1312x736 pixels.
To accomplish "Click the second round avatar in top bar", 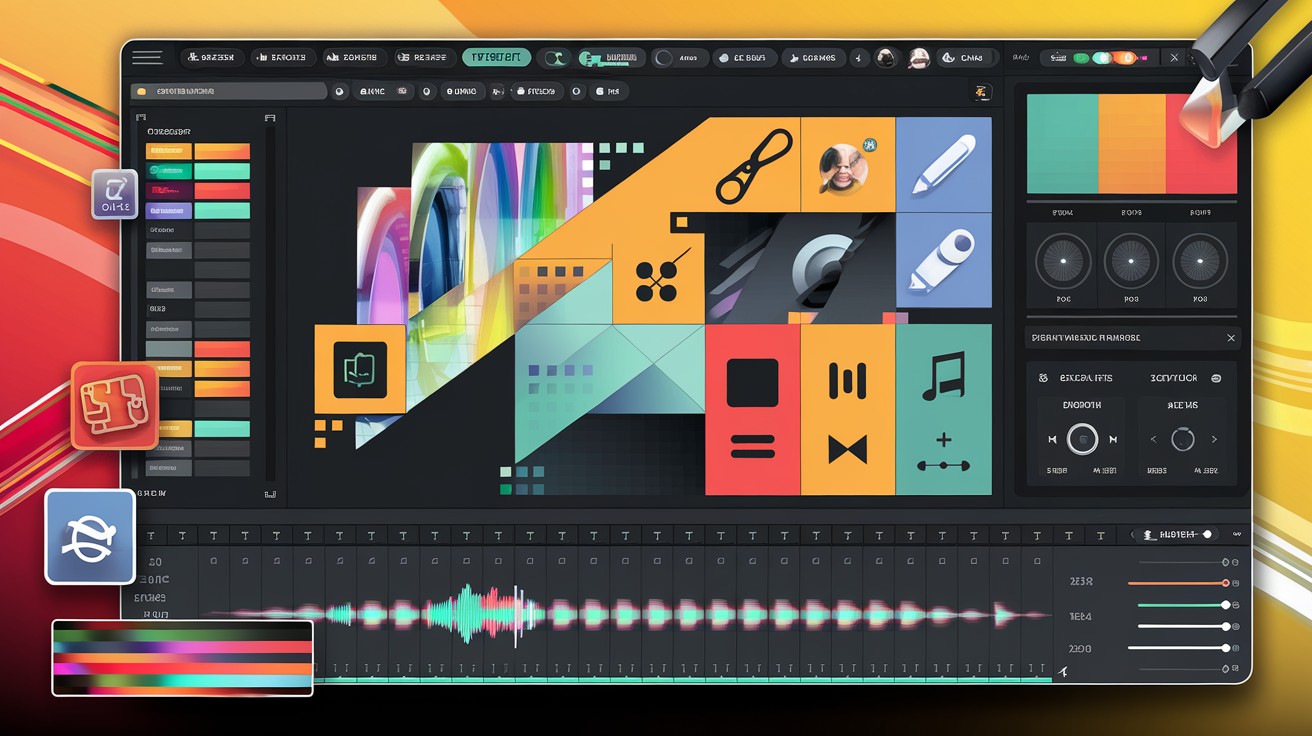I will (918, 58).
